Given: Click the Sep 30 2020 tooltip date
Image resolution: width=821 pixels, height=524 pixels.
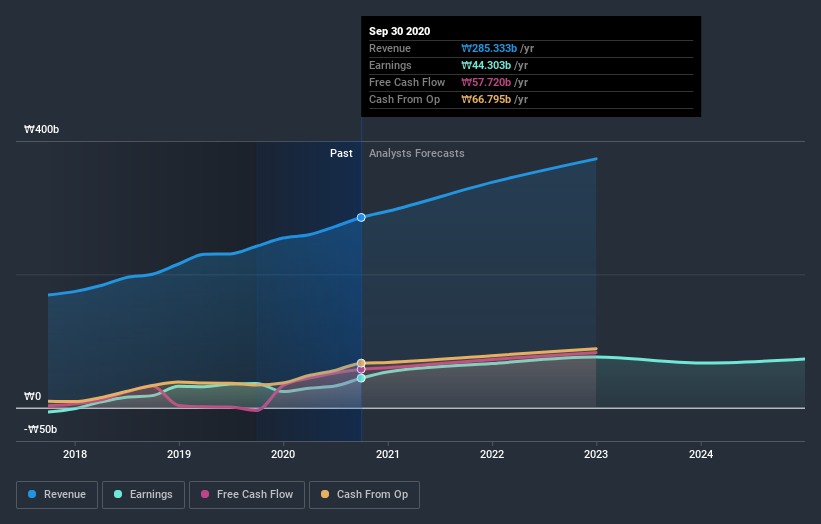Looking at the screenshot, I should point(400,31).
